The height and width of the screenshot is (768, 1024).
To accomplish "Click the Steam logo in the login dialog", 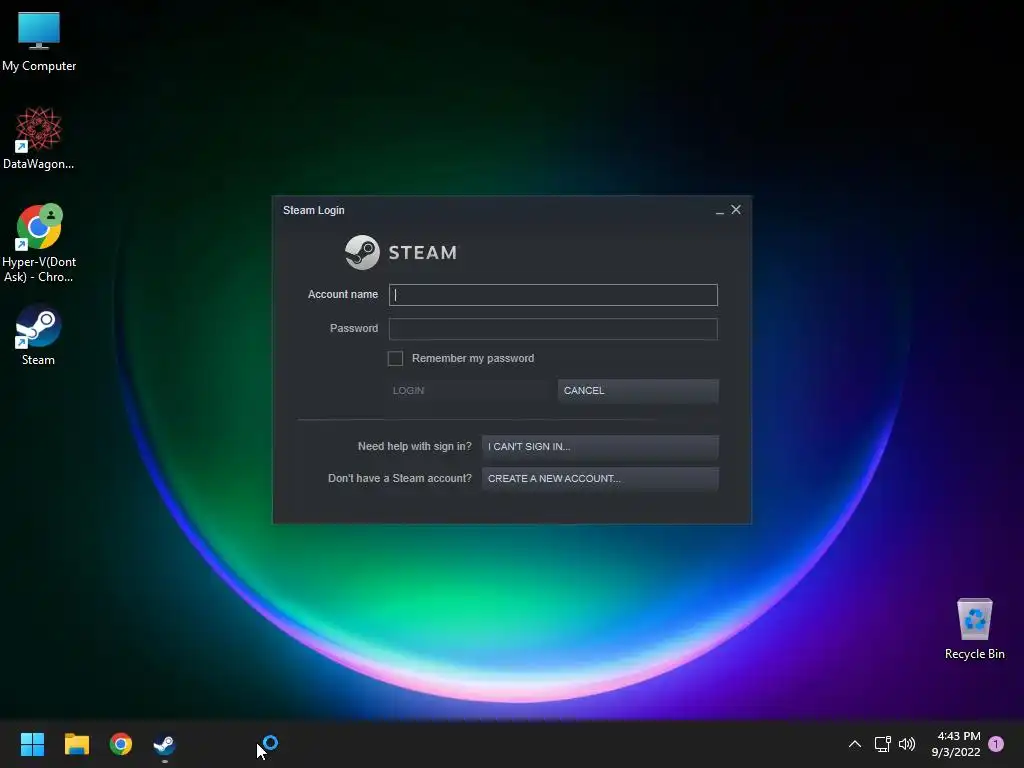I will (x=401, y=252).
